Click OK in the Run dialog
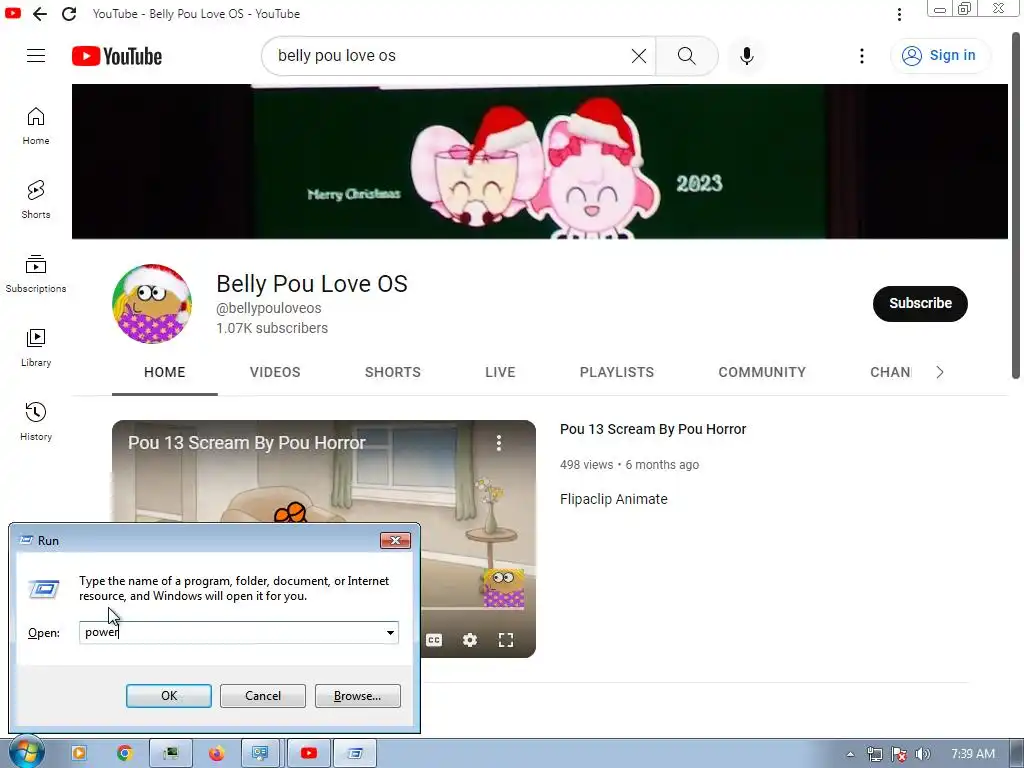This screenshot has width=1024, height=768. pos(168,696)
